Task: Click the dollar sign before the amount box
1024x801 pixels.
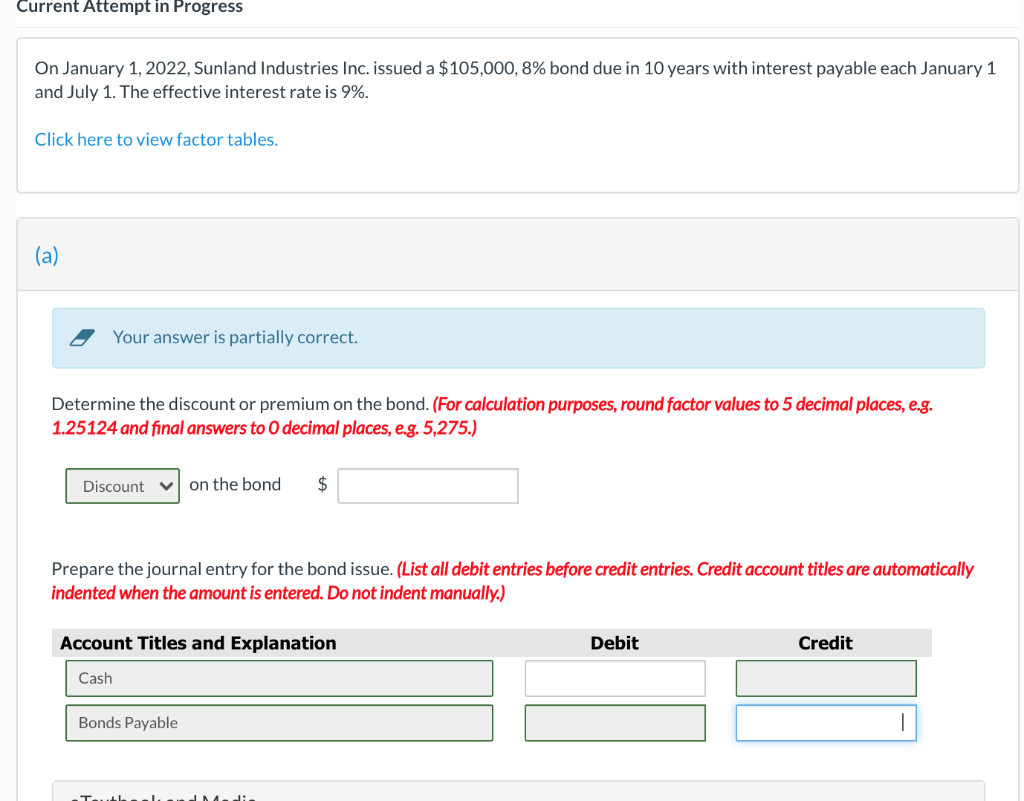Action: [321, 484]
